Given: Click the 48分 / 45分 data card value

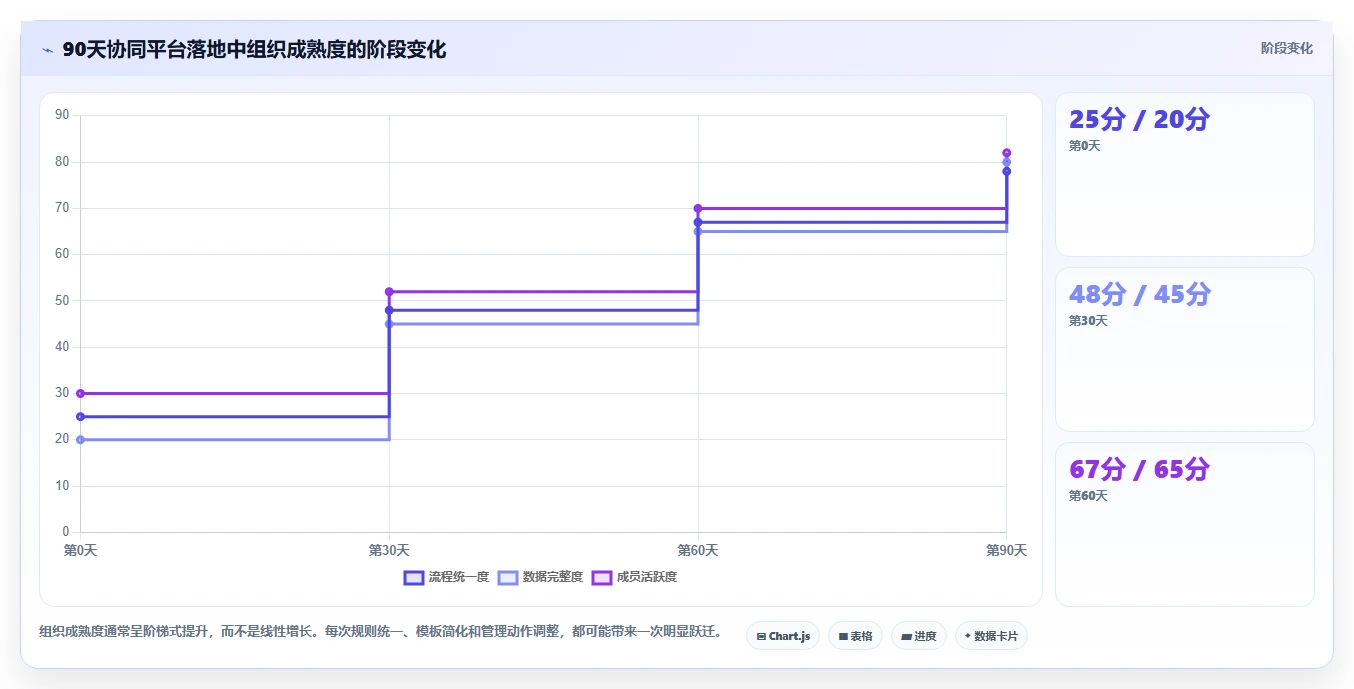Looking at the screenshot, I should pyautogui.click(x=1140, y=294).
